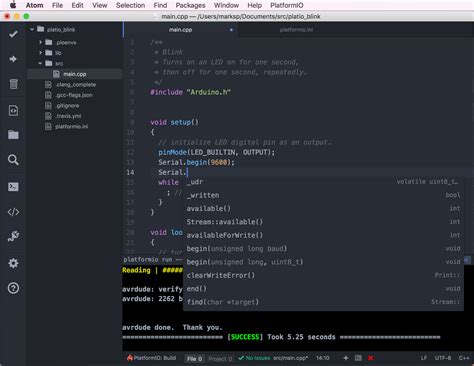Choose _written autocomplete suggestion

tap(323, 195)
